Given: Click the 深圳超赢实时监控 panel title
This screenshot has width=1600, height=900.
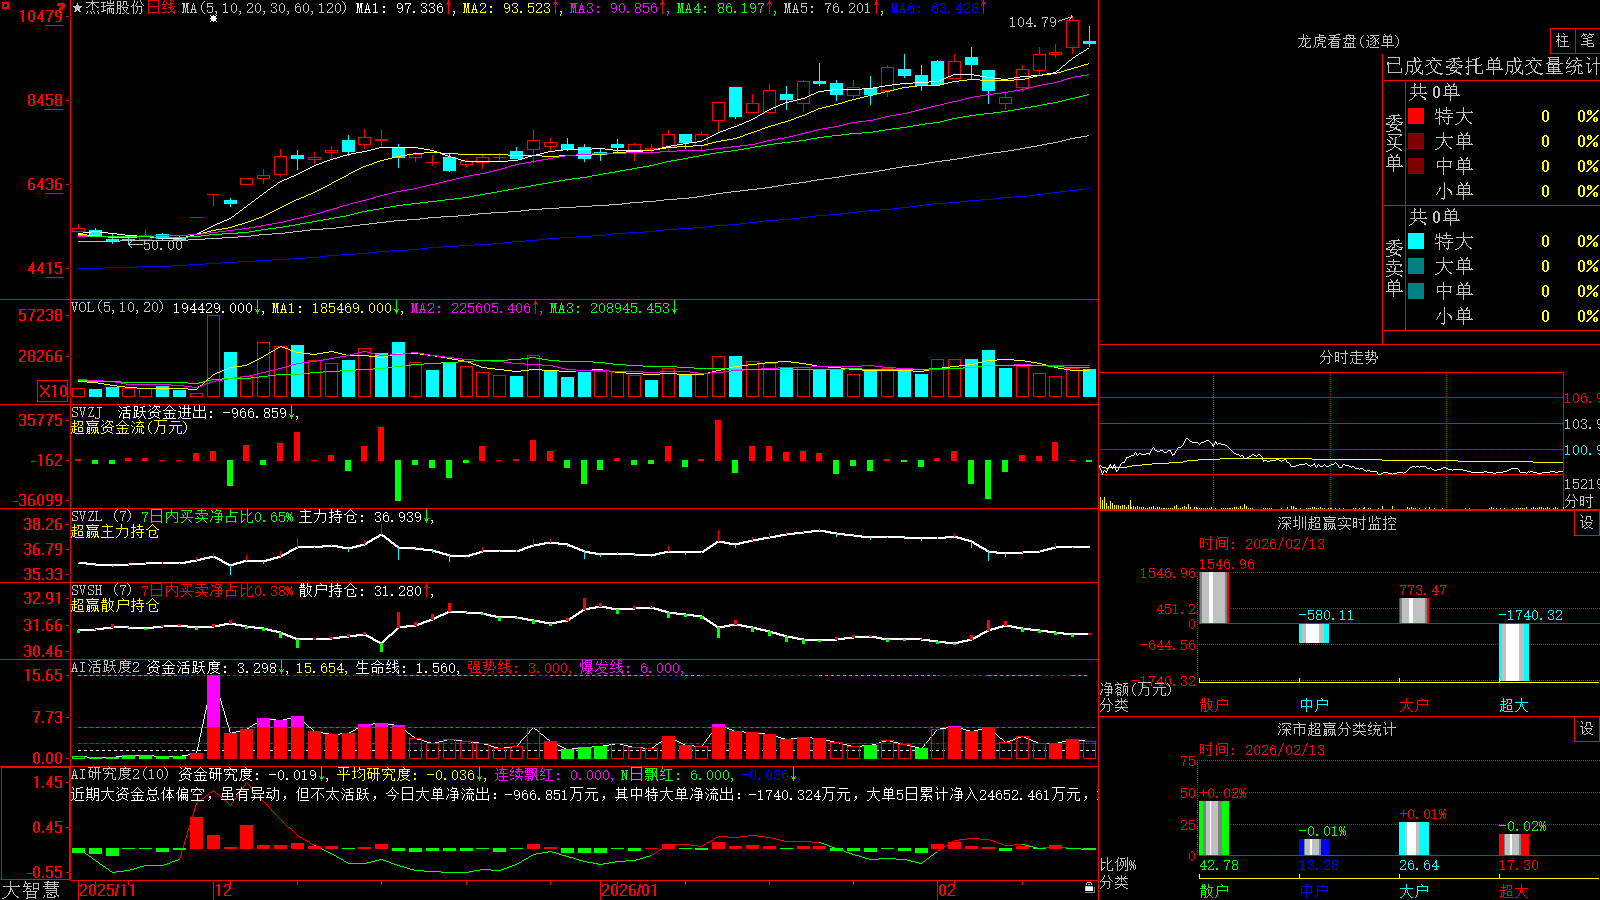Looking at the screenshot, I should pos(1337,523).
